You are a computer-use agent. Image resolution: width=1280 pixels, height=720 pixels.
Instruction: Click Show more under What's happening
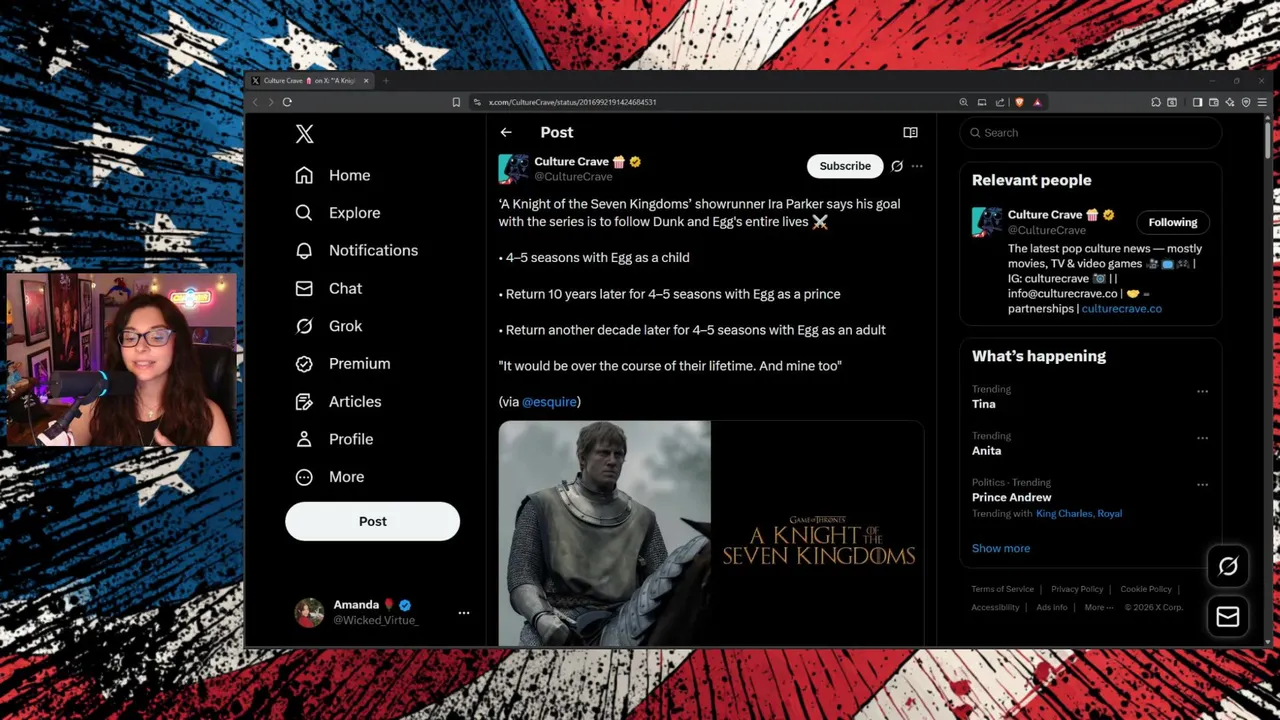[1001, 548]
